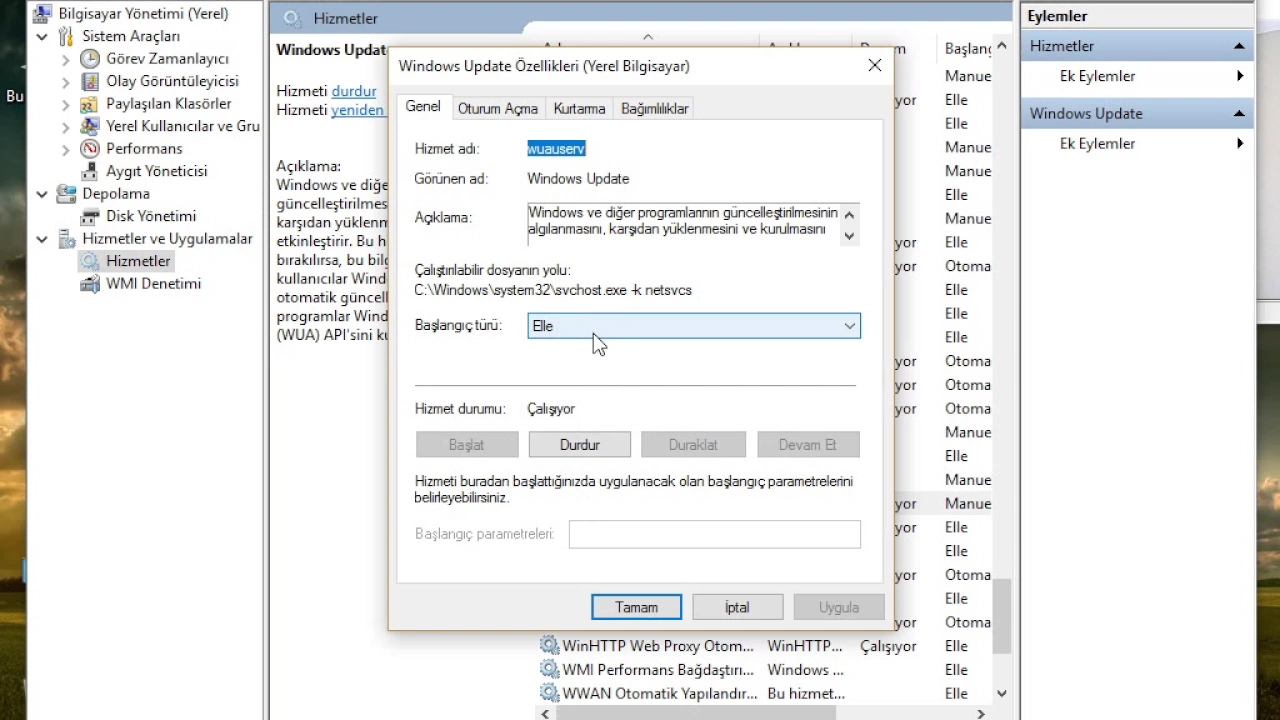Screen dimensions: 1280x720
Task: Click horizontal scrollbar right arrow
Action: pyautogui.click(x=981, y=714)
